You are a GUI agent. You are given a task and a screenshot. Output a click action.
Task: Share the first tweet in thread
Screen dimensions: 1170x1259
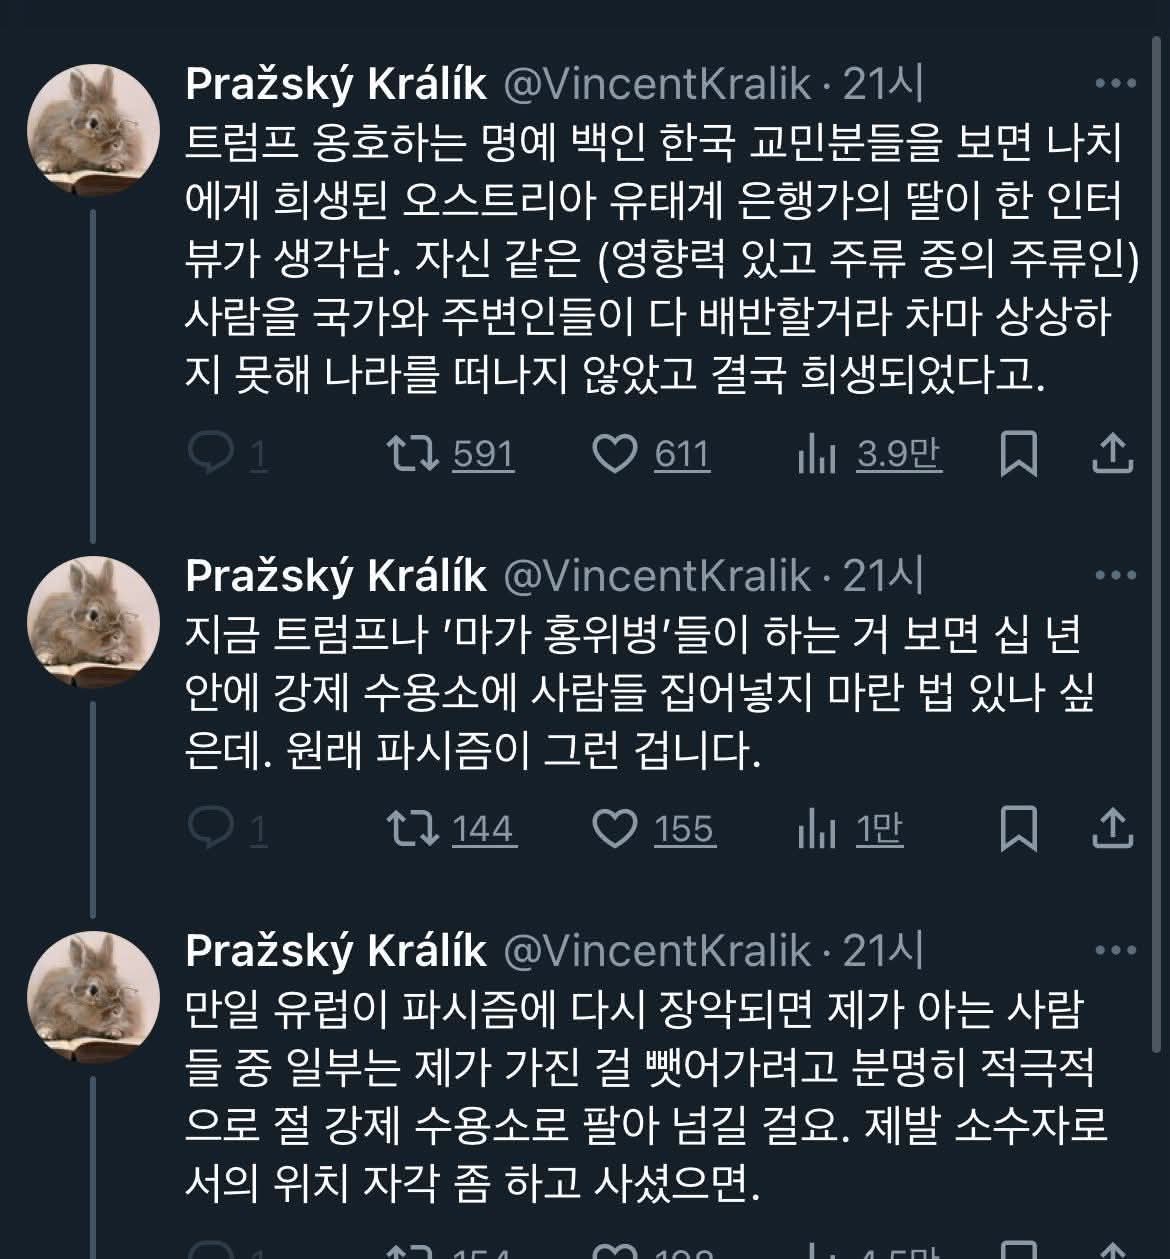[1111, 455]
